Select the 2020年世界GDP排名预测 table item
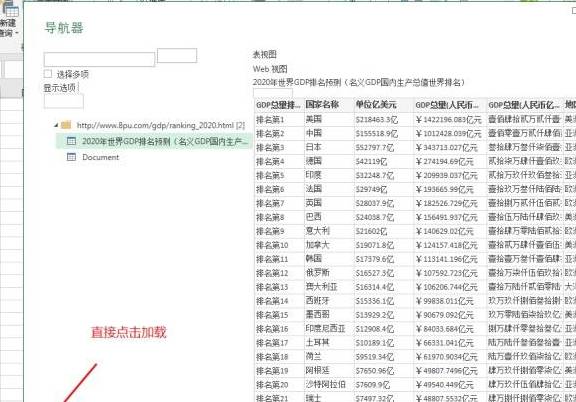 [154, 141]
